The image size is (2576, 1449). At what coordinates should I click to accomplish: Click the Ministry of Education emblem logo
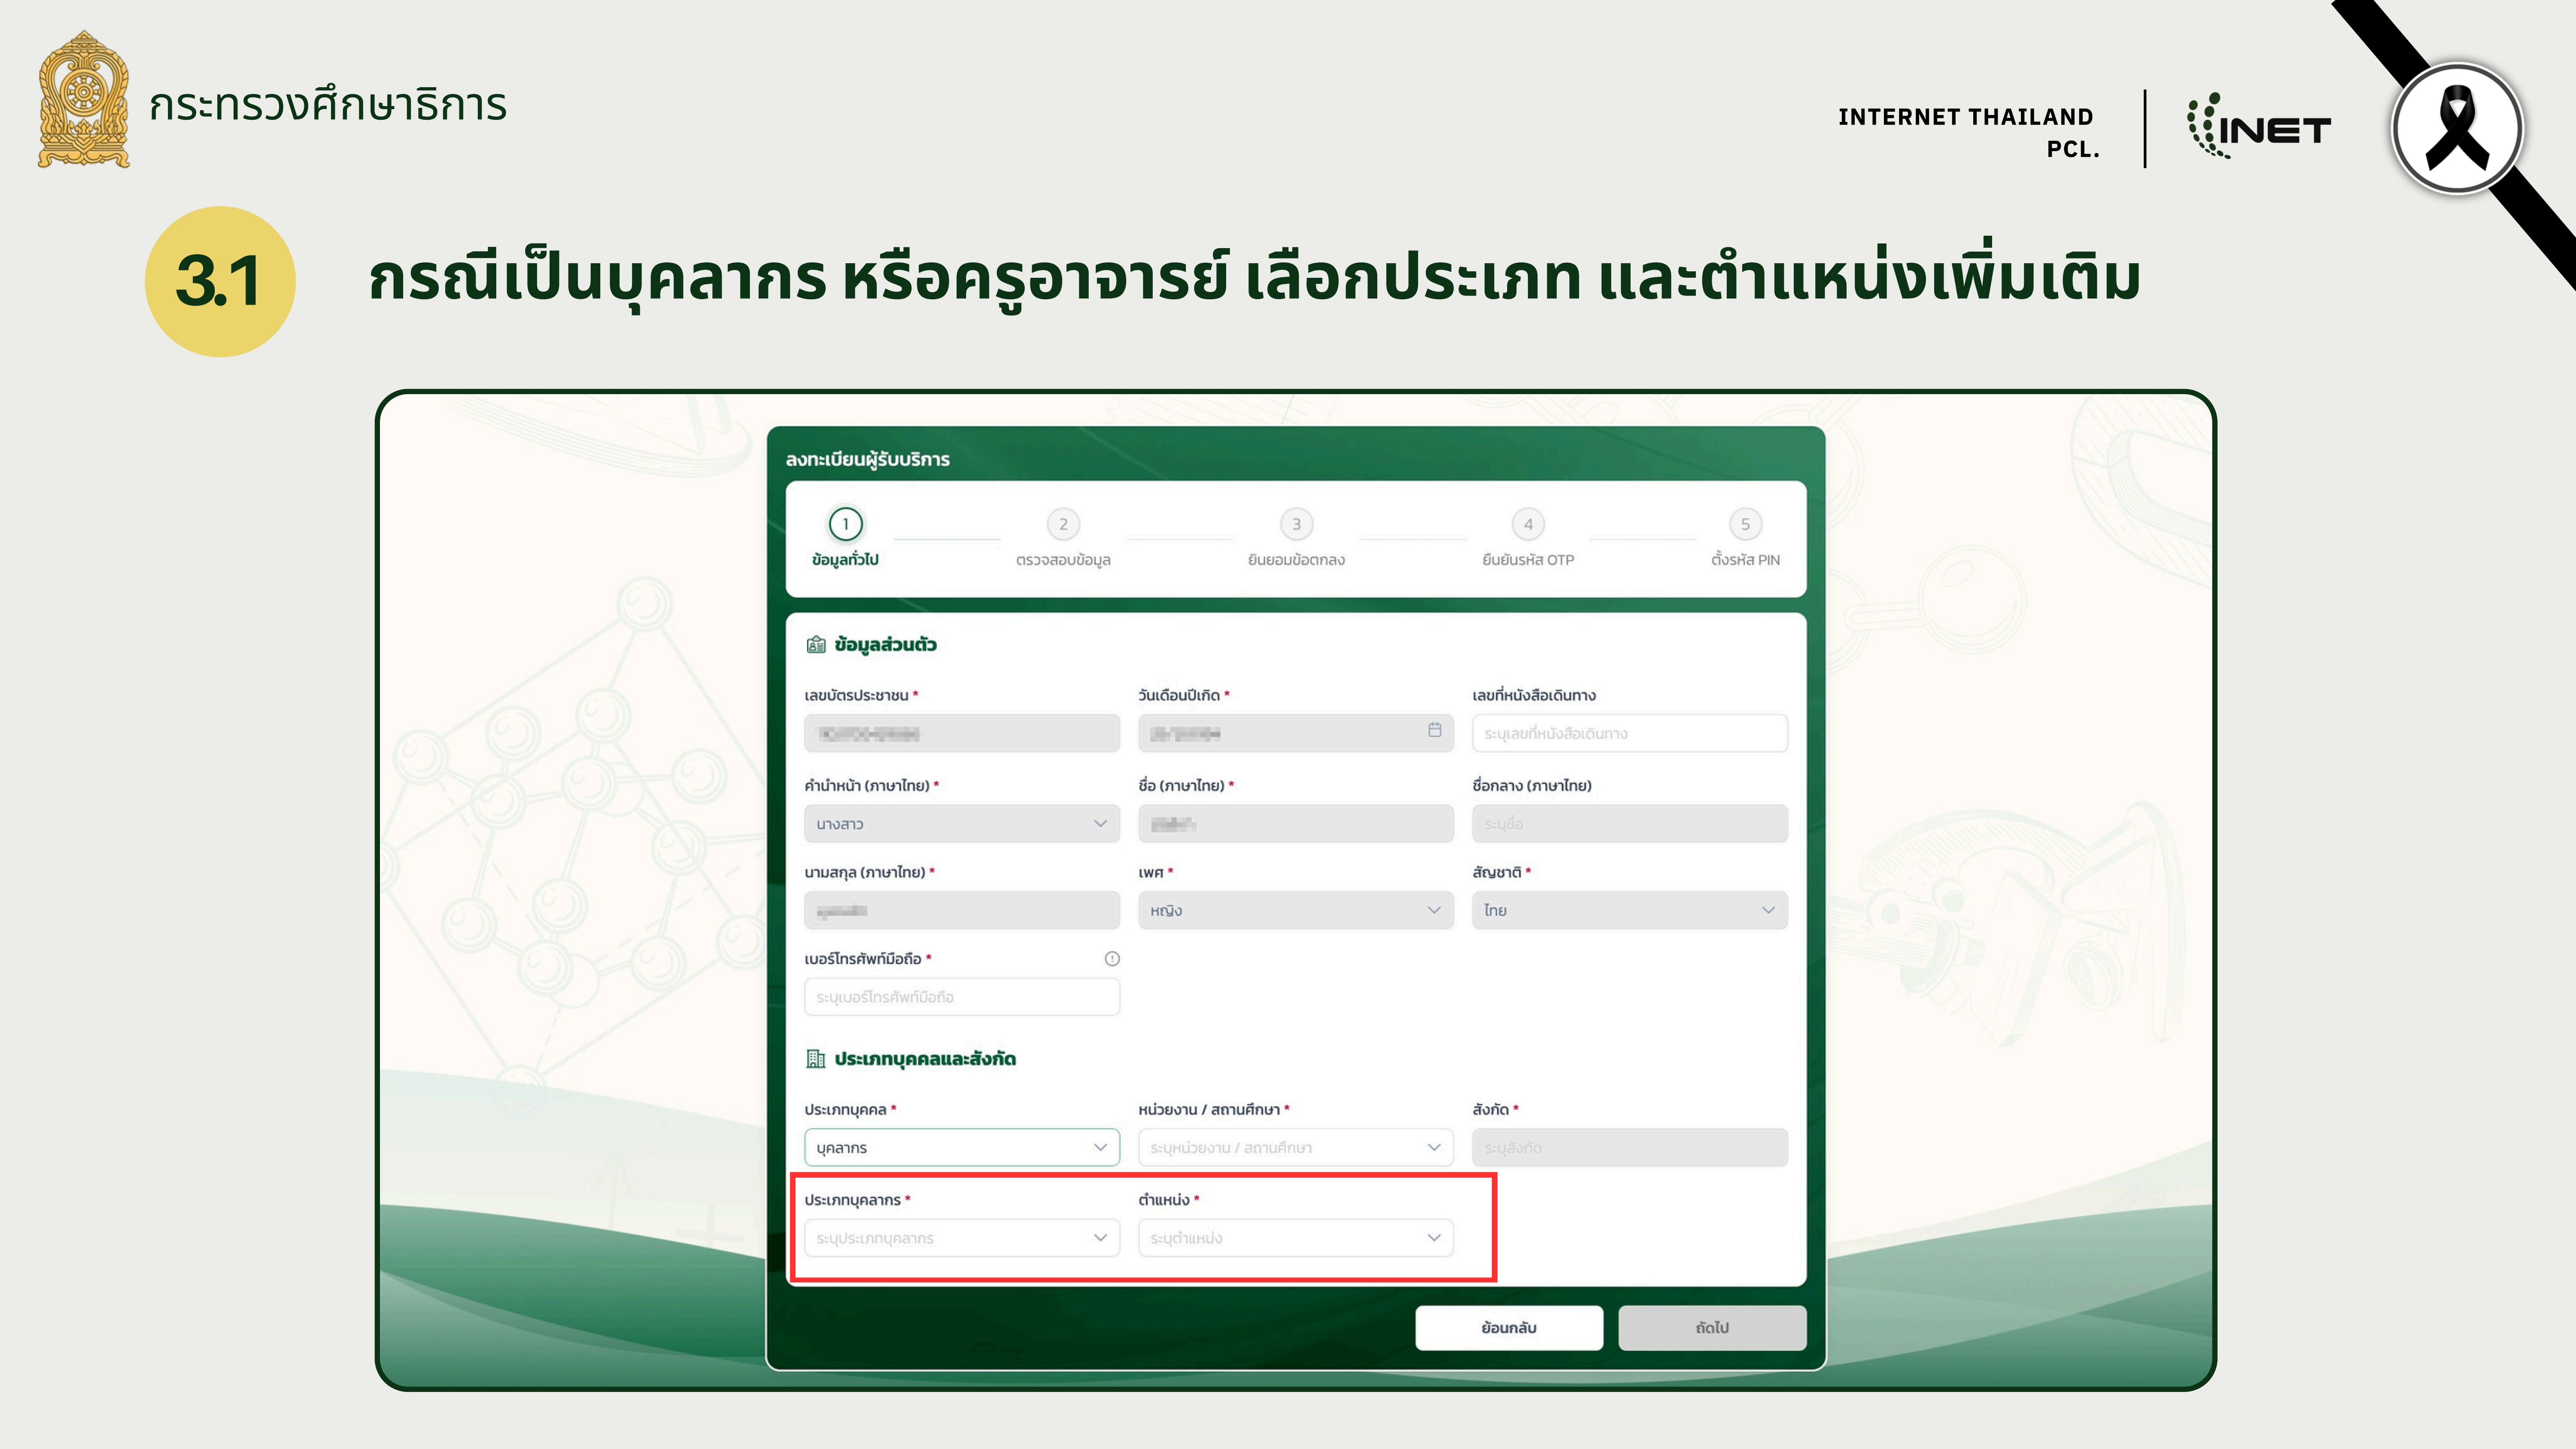point(84,99)
